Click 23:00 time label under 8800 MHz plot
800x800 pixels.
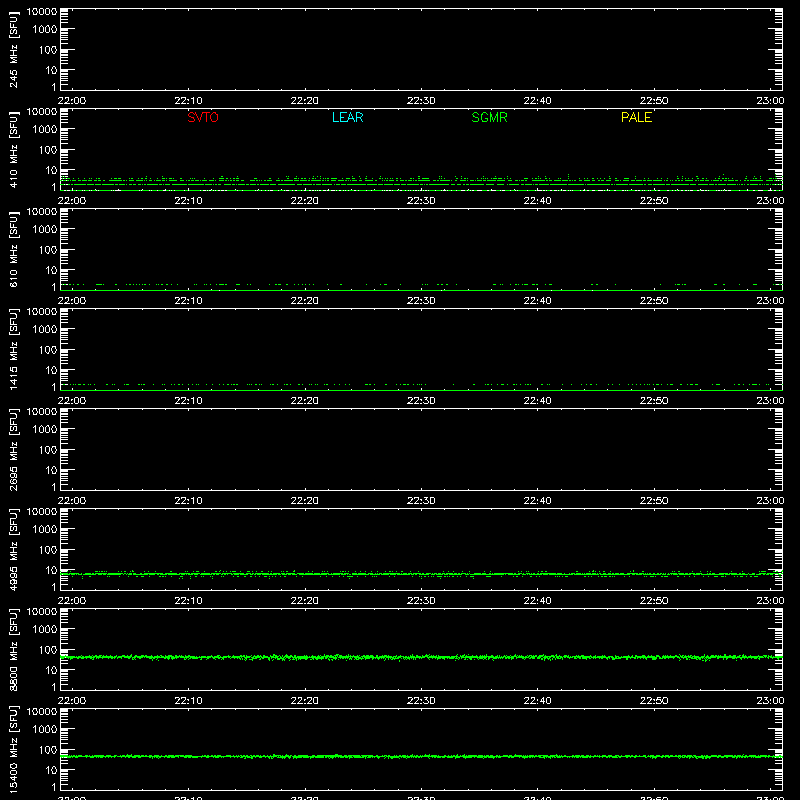770,701
